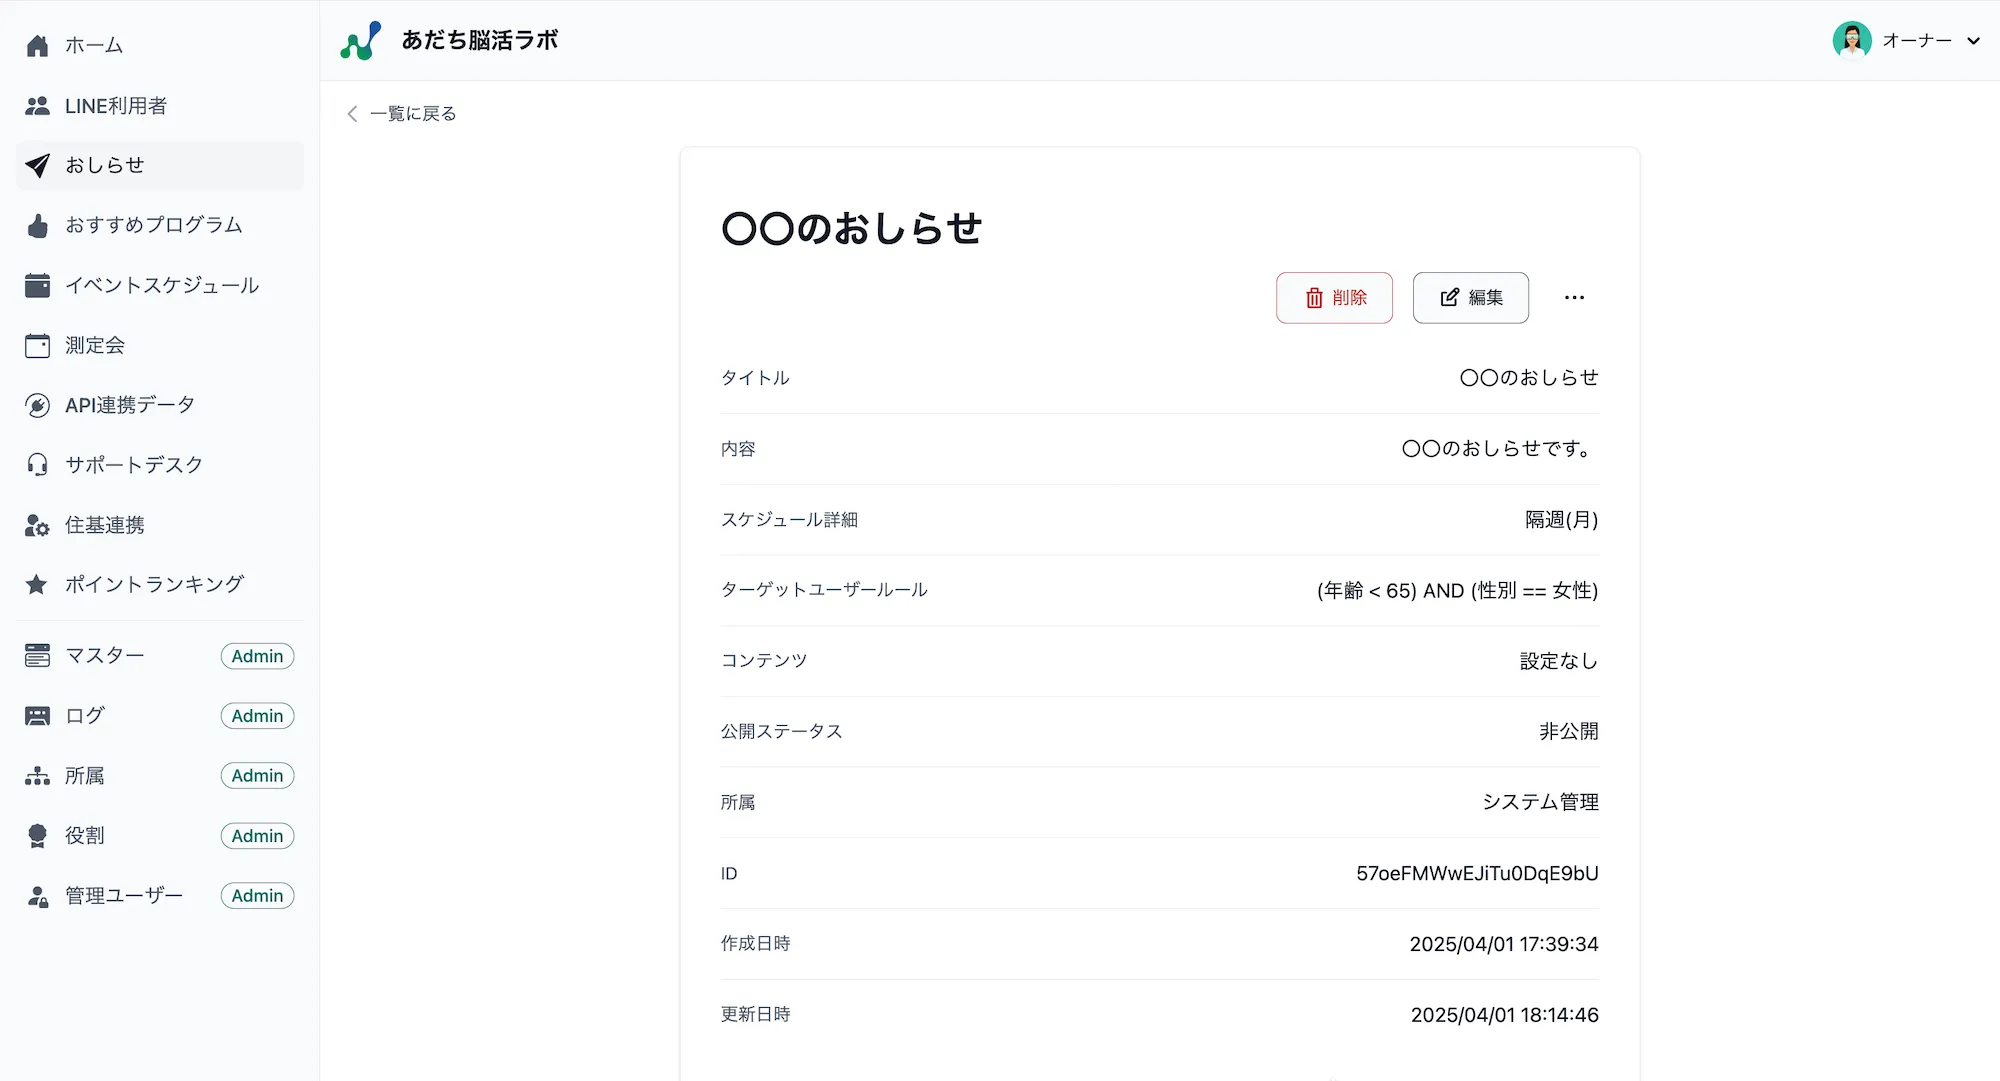Click the API連携データ plug icon

pos(37,406)
